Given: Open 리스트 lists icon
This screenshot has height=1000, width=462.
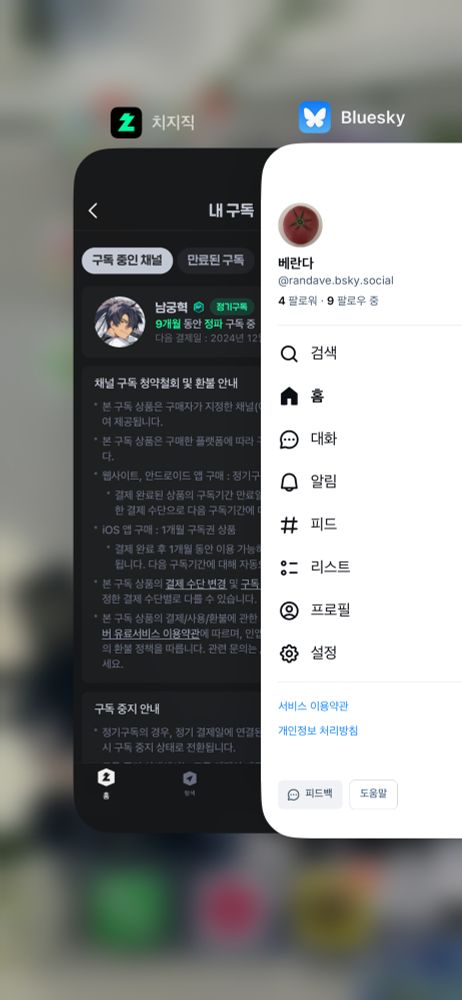Looking at the screenshot, I should point(289,568).
